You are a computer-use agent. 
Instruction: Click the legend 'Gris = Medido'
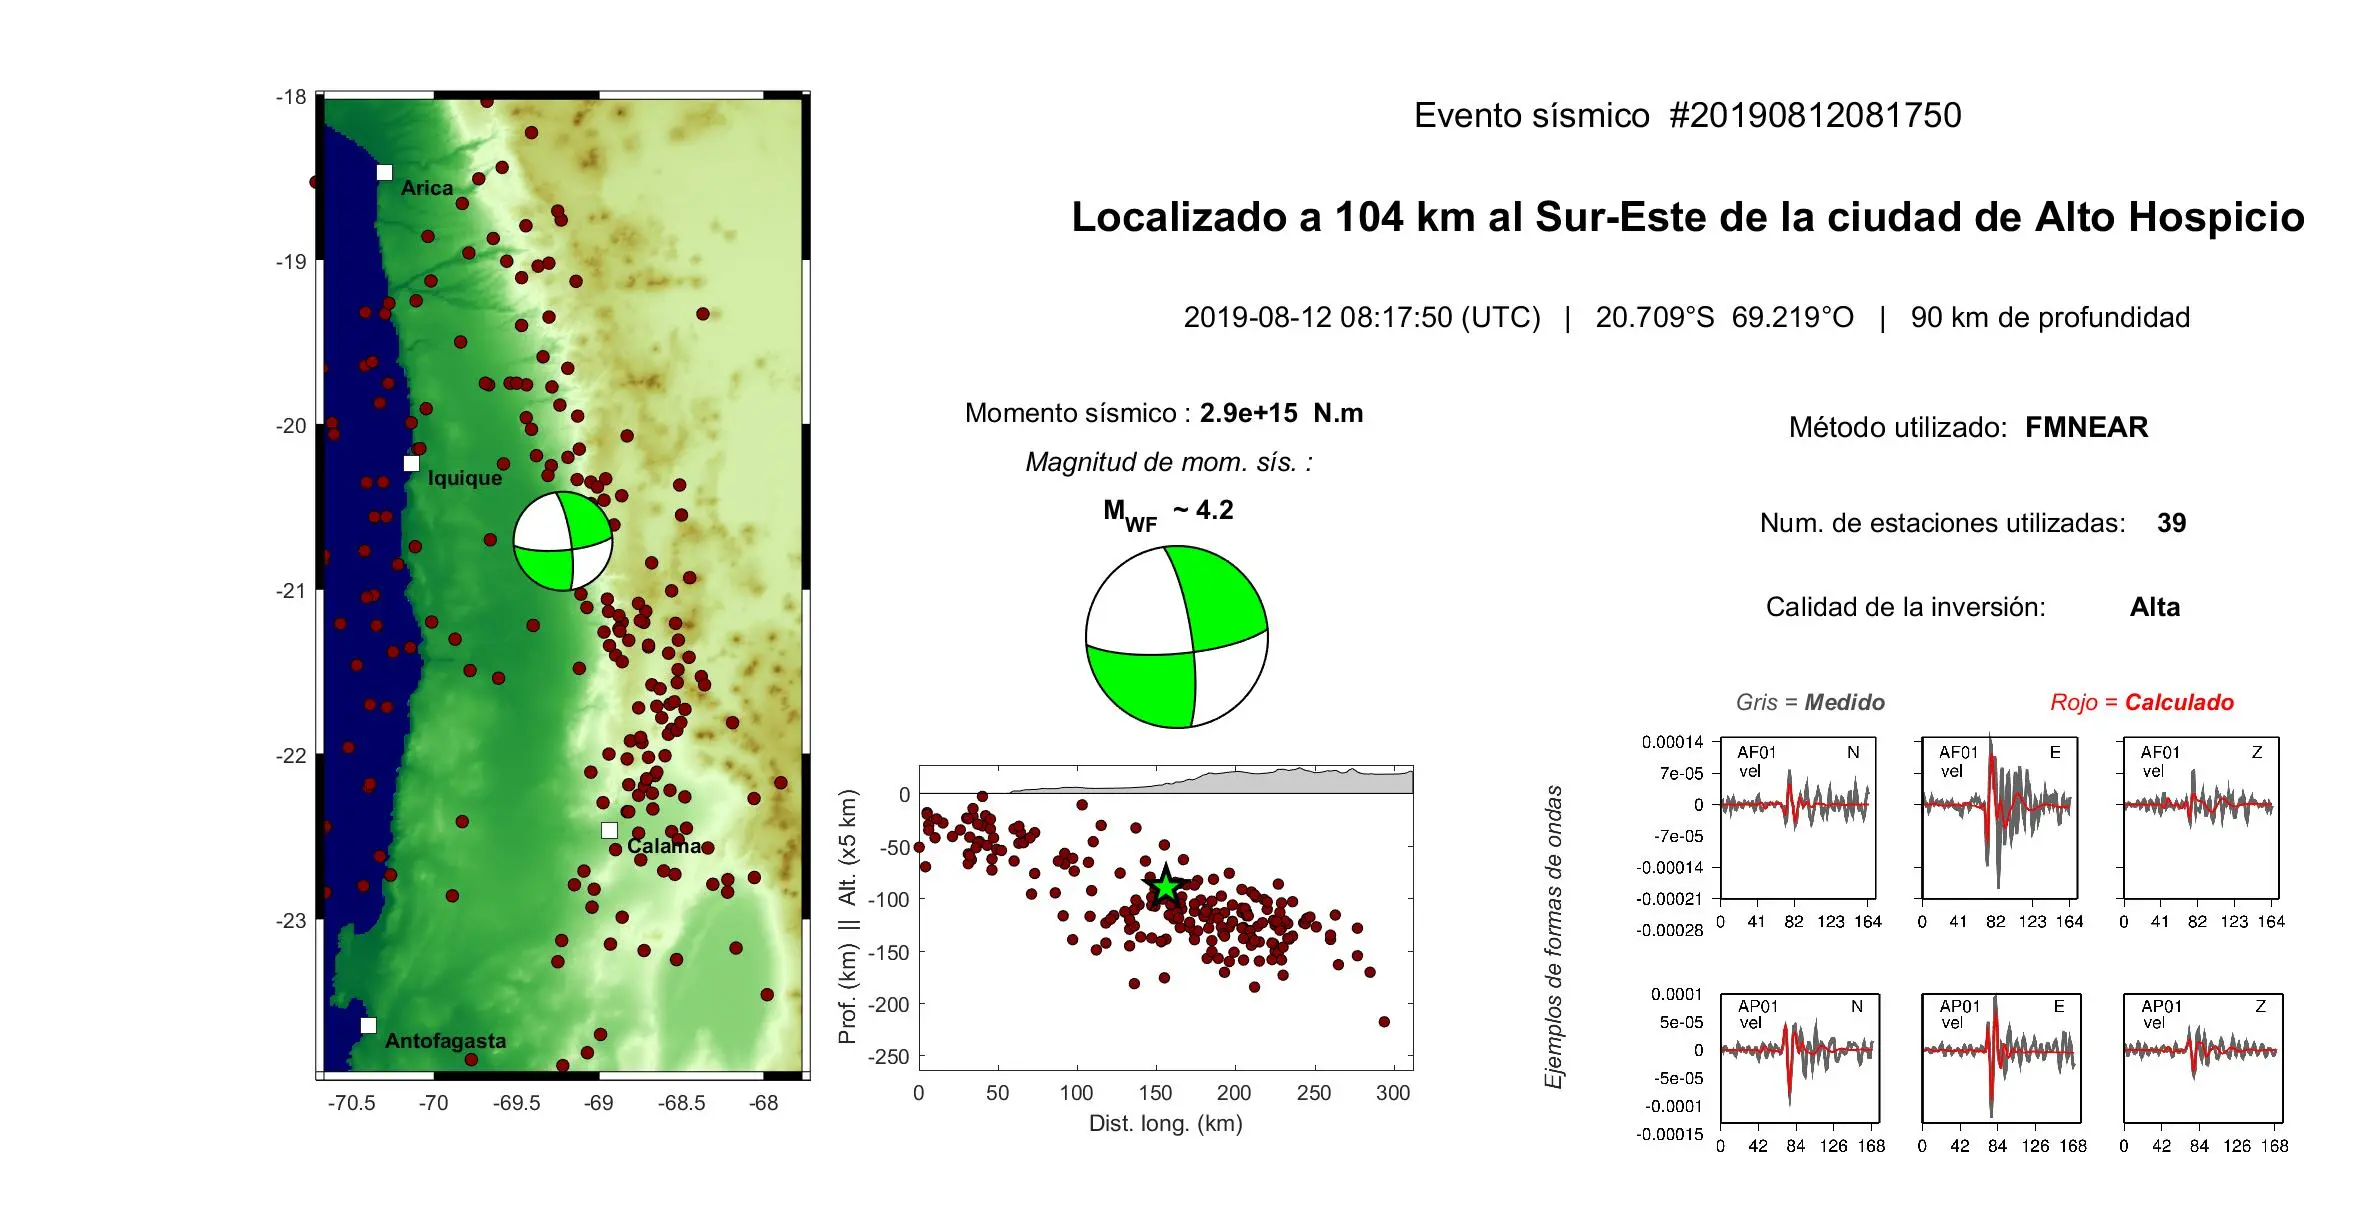(1810, 702)
